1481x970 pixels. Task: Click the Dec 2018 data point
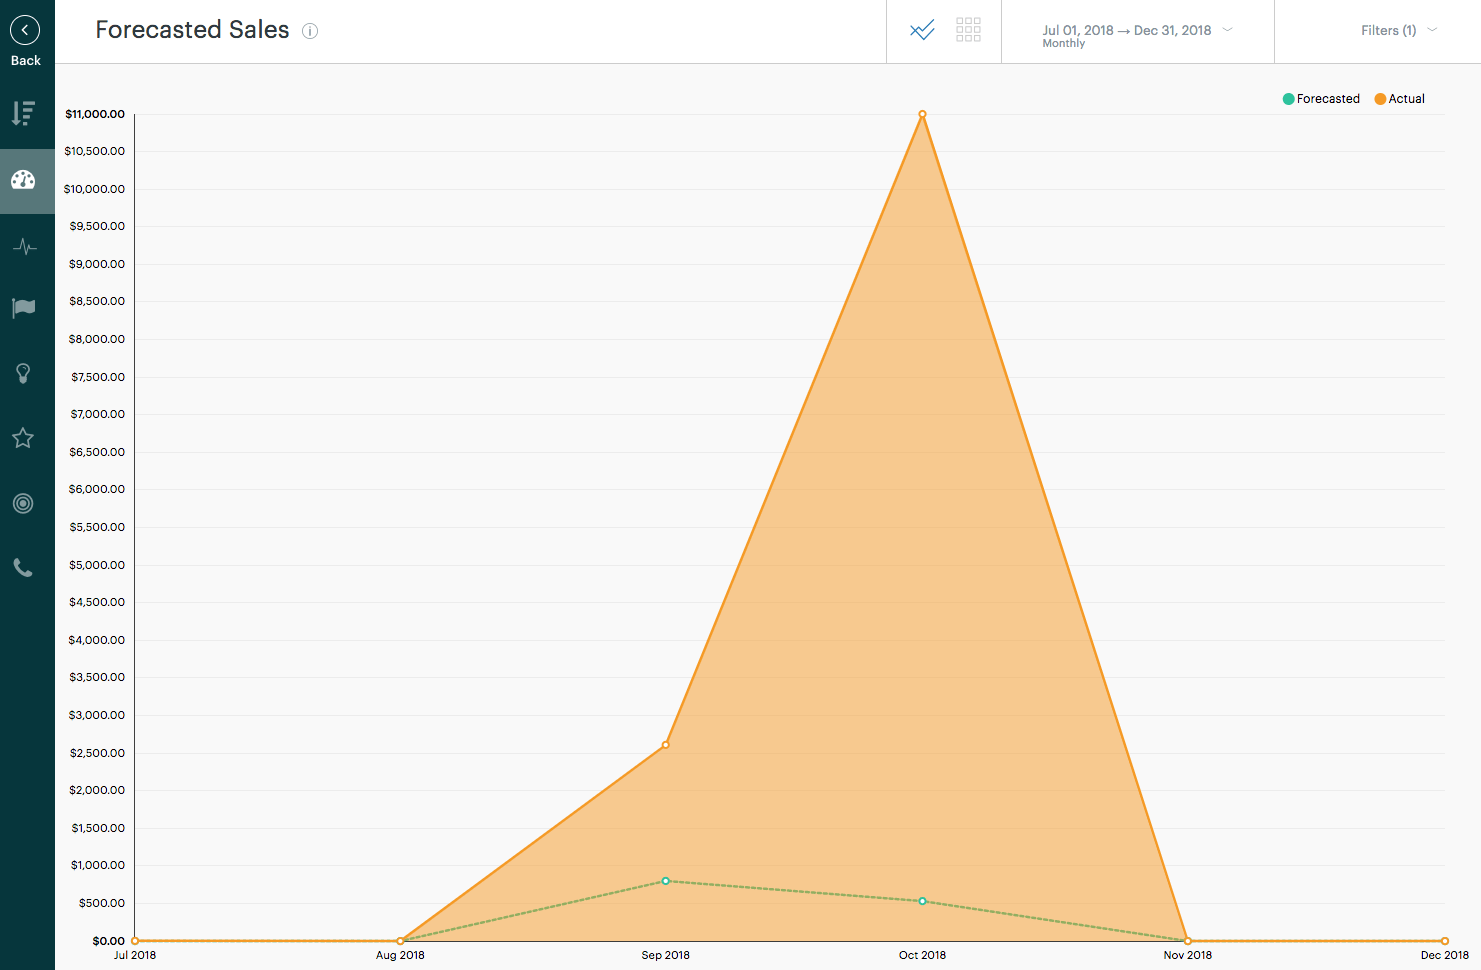1445,941
